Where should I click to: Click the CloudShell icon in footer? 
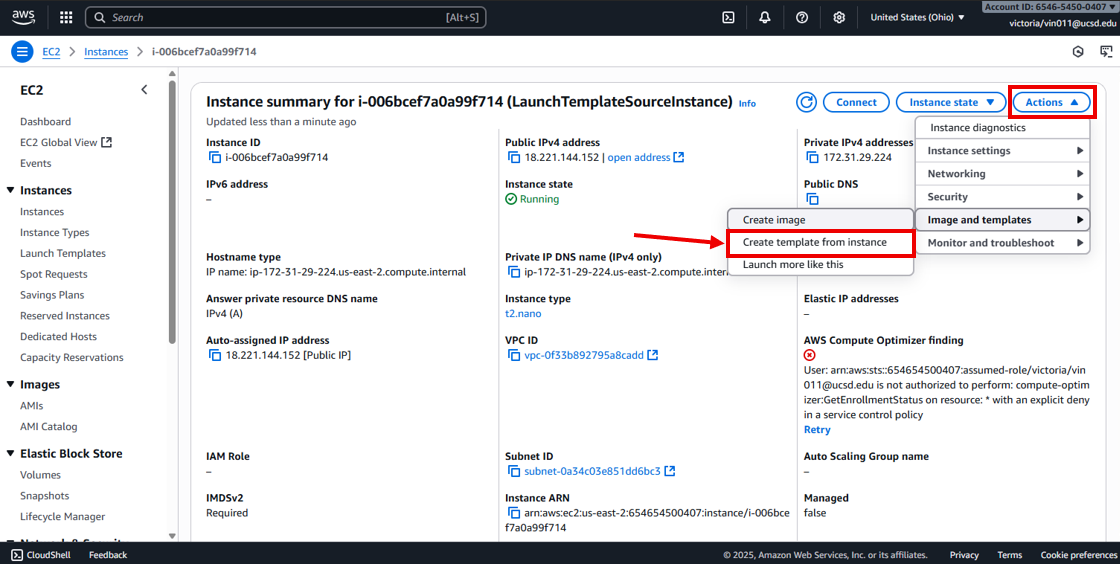pyautogui.click(x=17, y=555)
